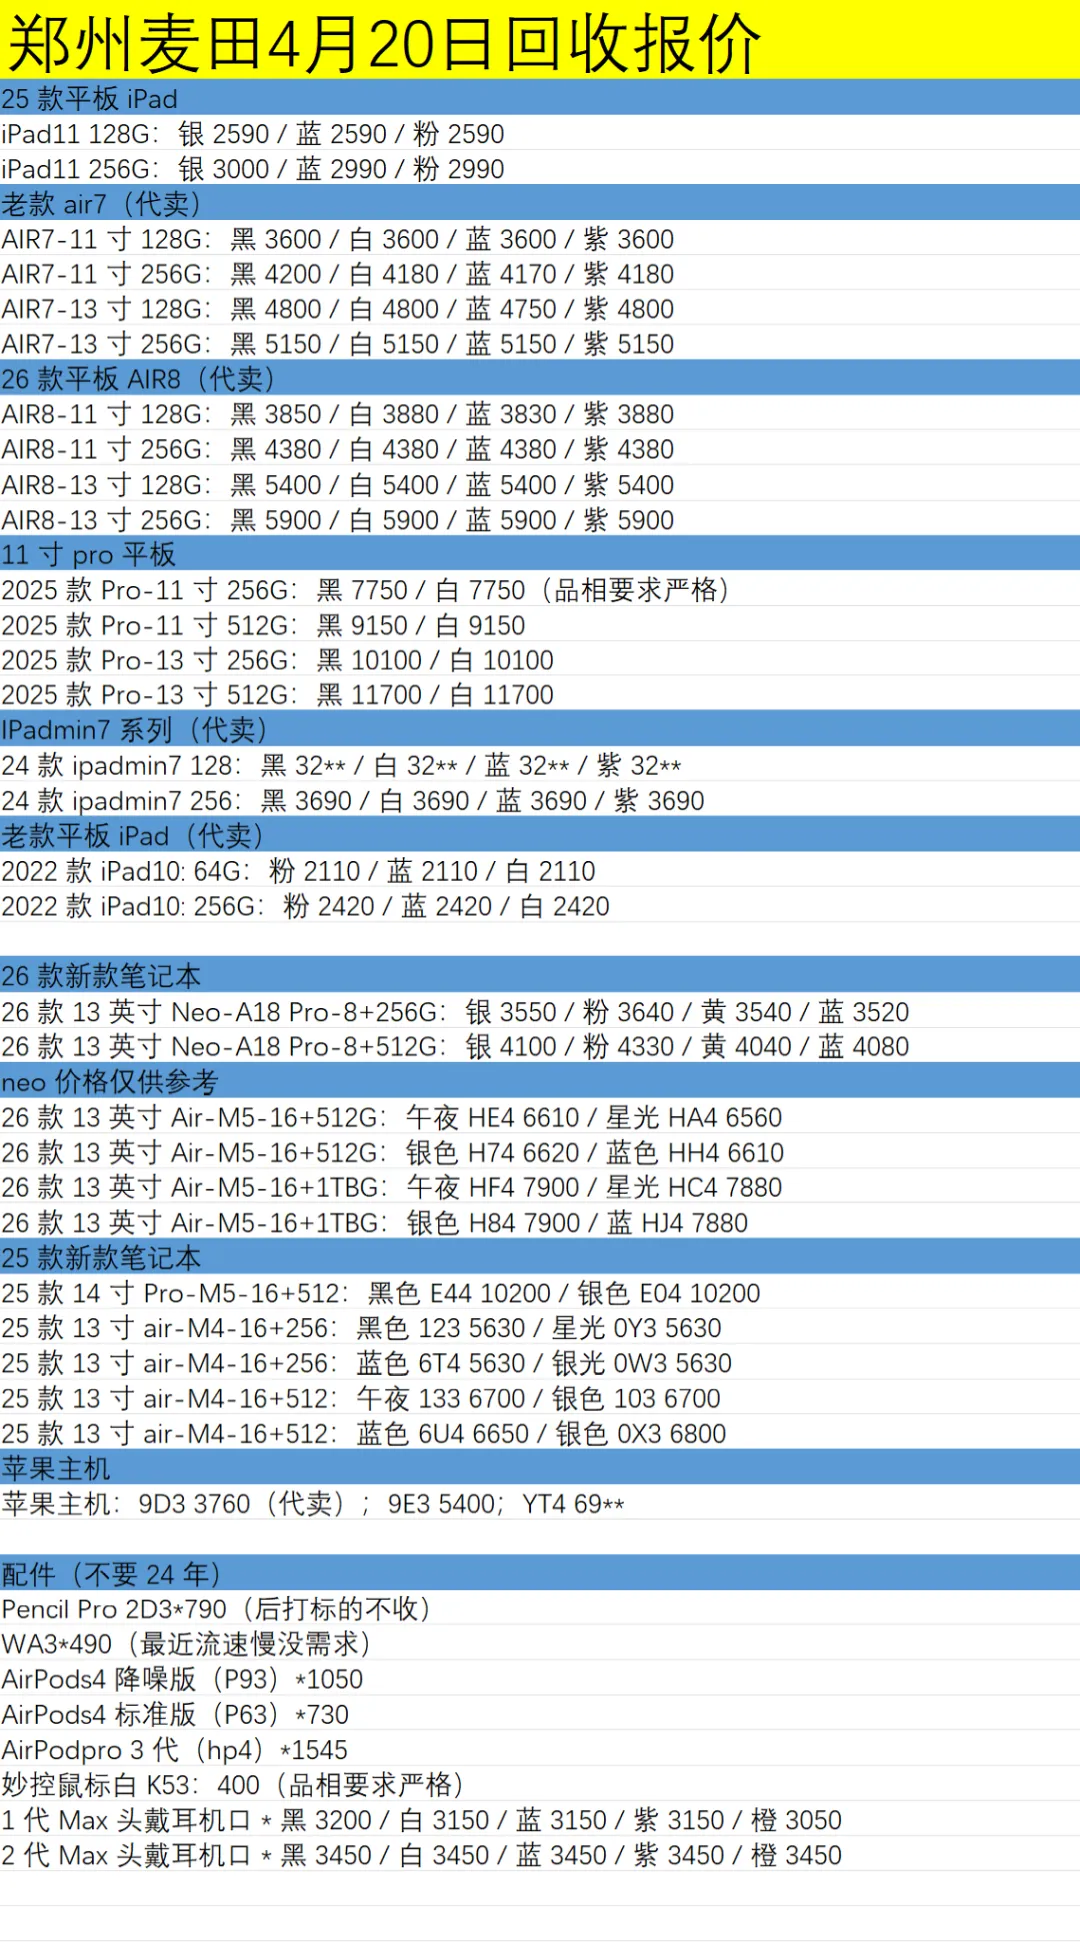
Task: Click the AIR8-13 寸 128G row
Action: [540, 484]
